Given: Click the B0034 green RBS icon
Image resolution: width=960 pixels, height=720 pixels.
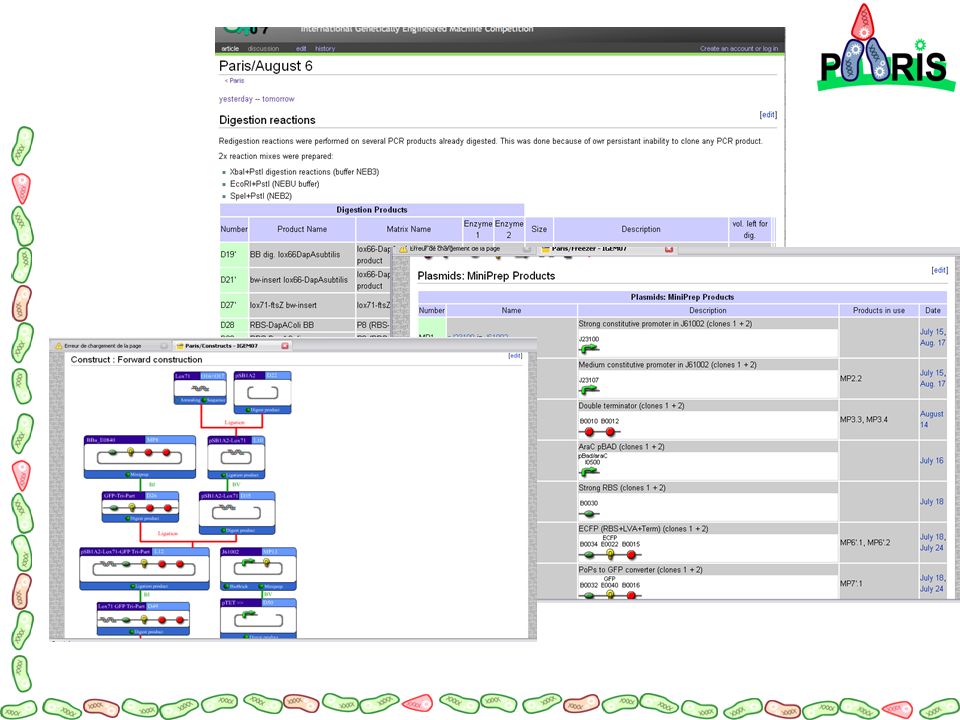Looking at the screenshot, I should (589, 555).
